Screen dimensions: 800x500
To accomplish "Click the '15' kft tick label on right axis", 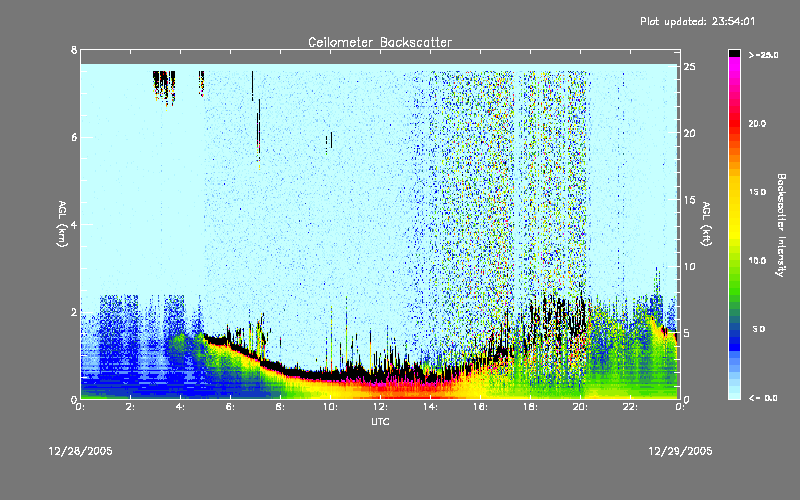I will click(x=689, y=199).
